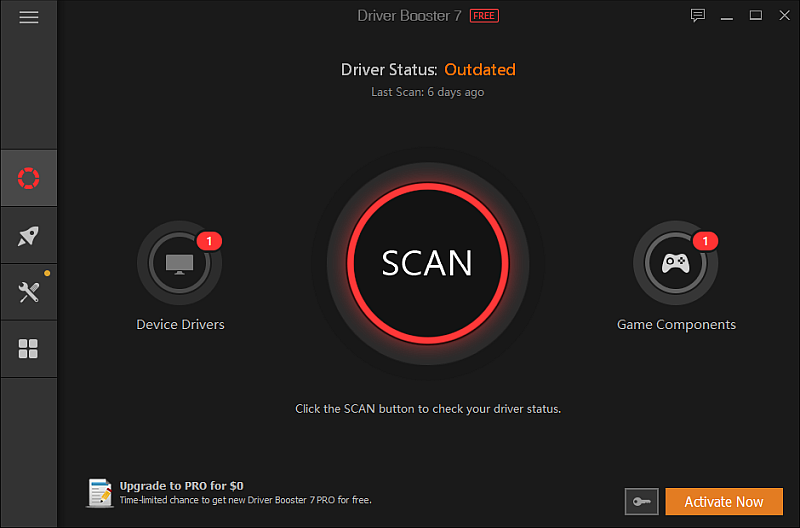Click the upgrade notepad icon
Viewport: 800px width, 528px height.
[100, 493]
